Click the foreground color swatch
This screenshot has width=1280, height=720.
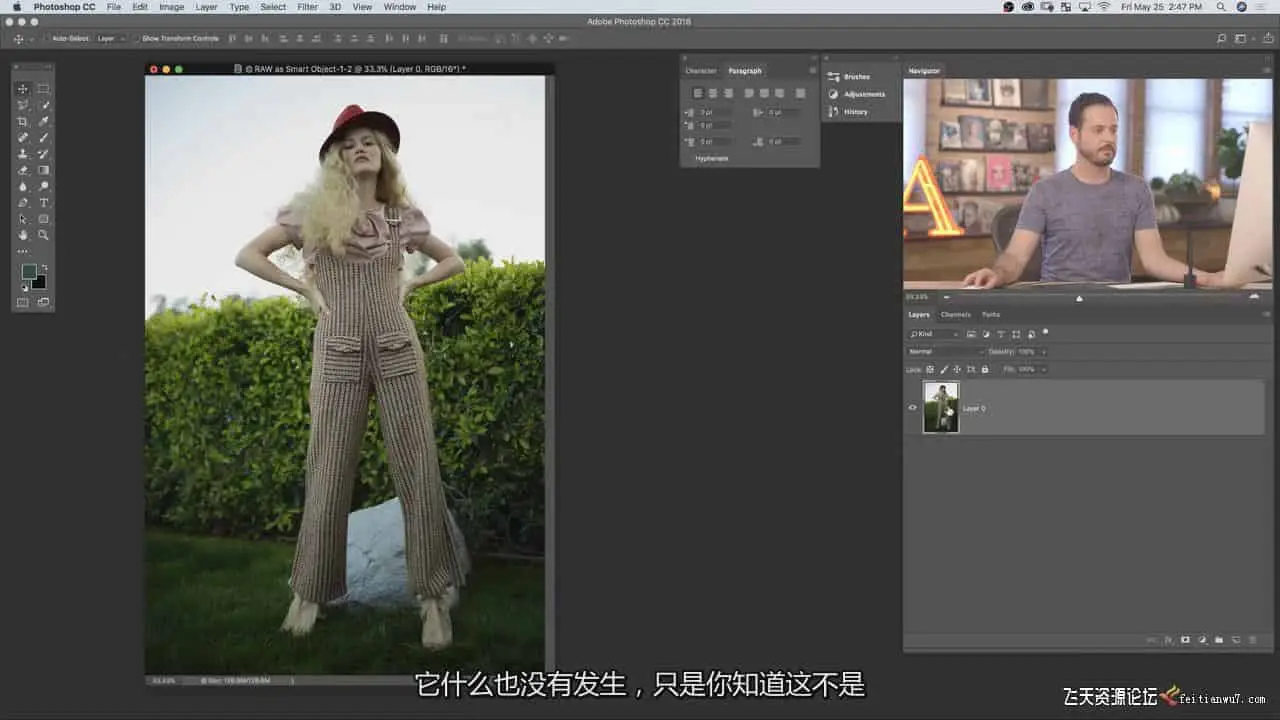(29, 272)
